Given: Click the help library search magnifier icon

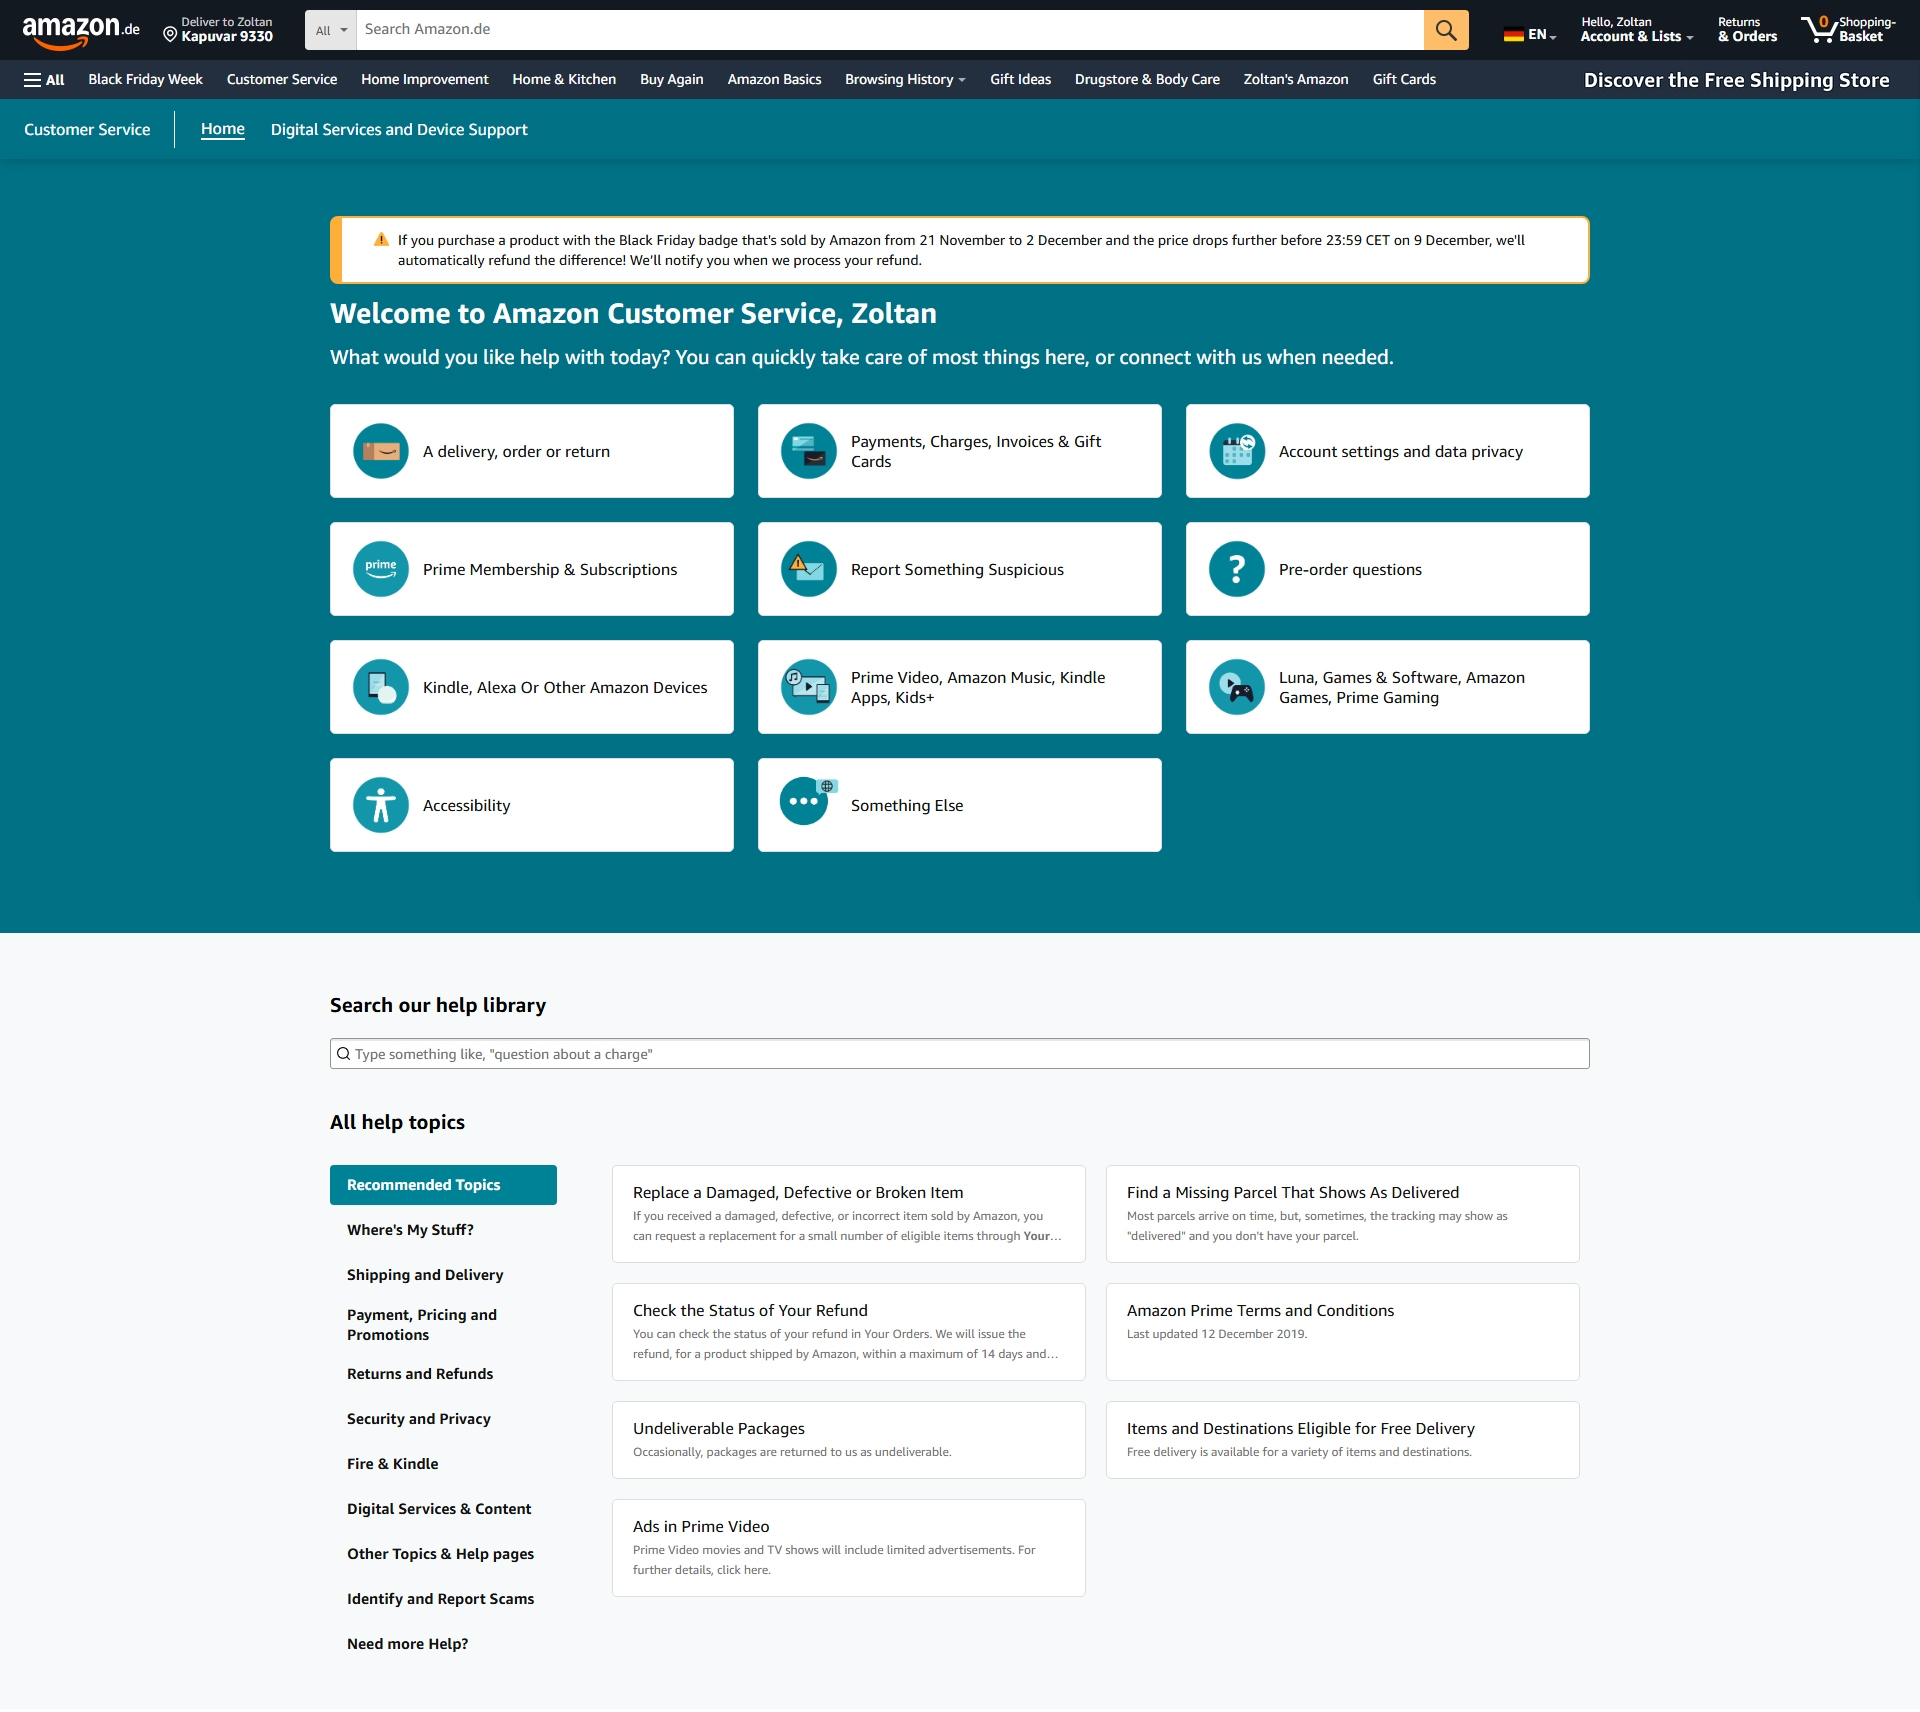Looking at the screenshot, I should point(344,1054).
